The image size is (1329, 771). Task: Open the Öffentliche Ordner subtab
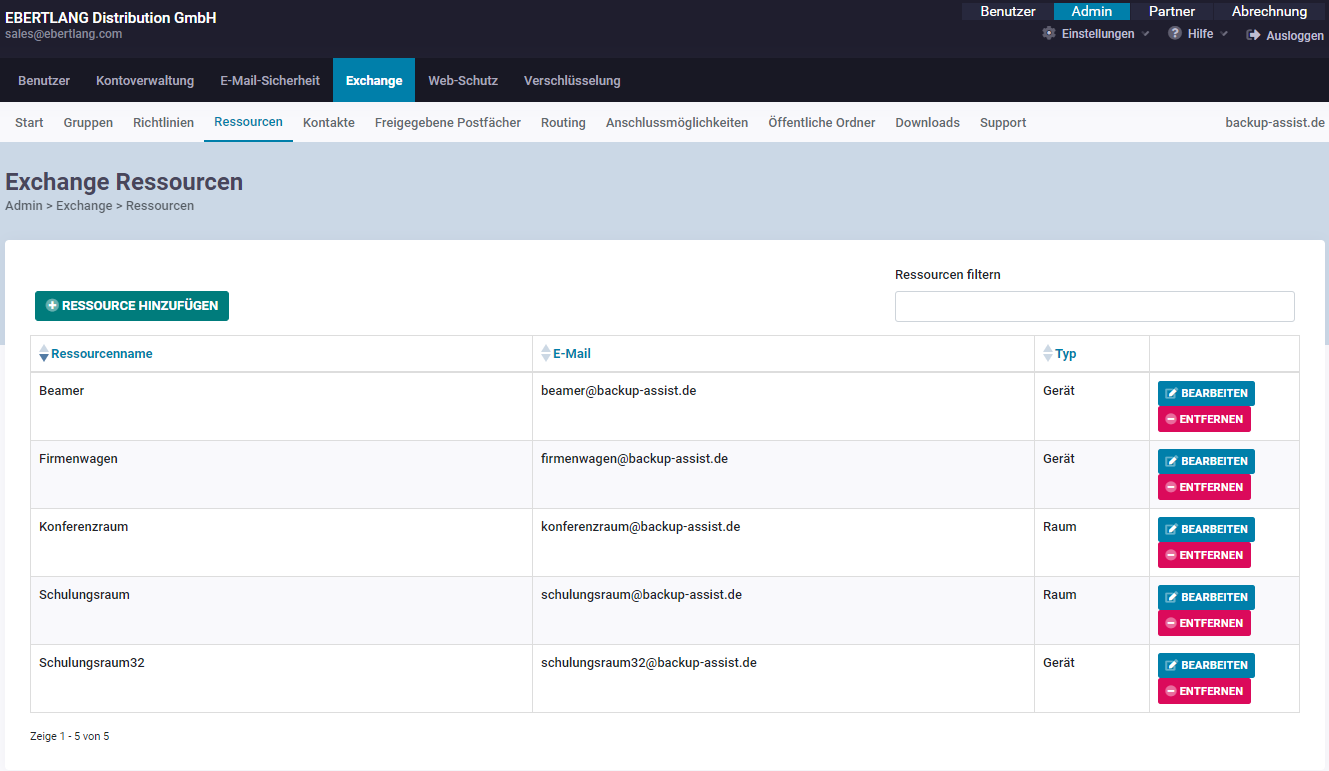[x=821, y=123]
